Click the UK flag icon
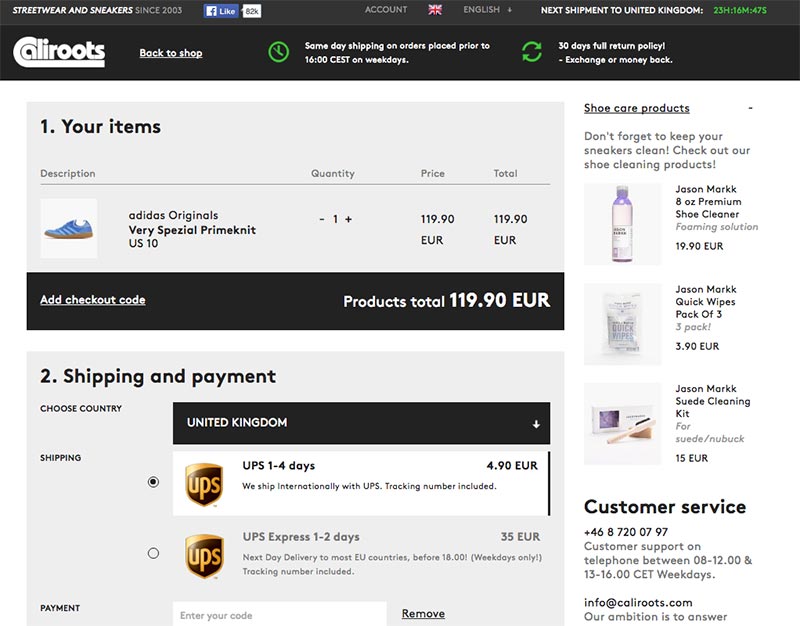 coord(435,10)
